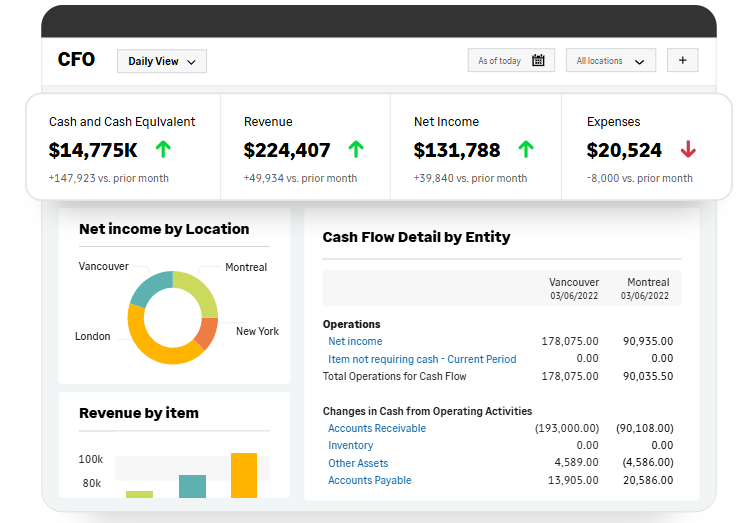Expand the All locations dropdown

tap(610, 61)
